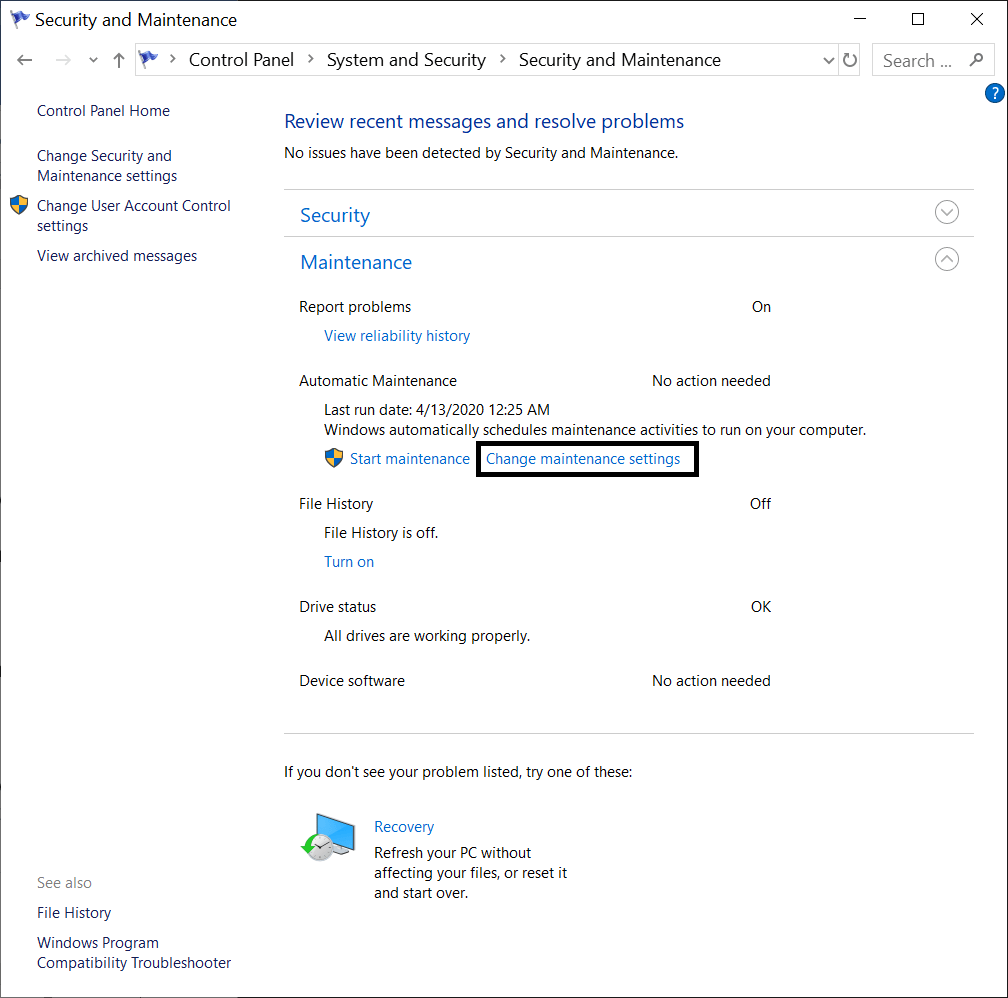This screenshot has width=1008, height=998.
Task: Collapse the Maintenance section
Action: 946,259
